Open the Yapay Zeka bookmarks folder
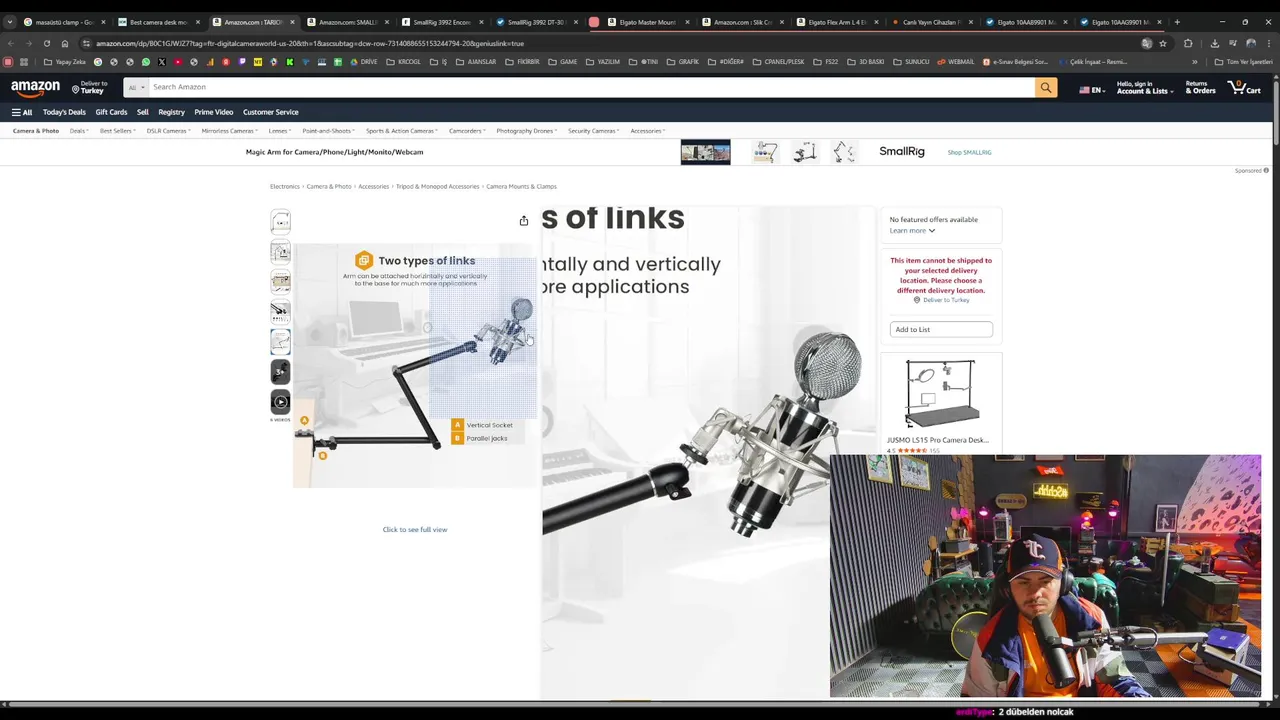 (x=64, y=62)
